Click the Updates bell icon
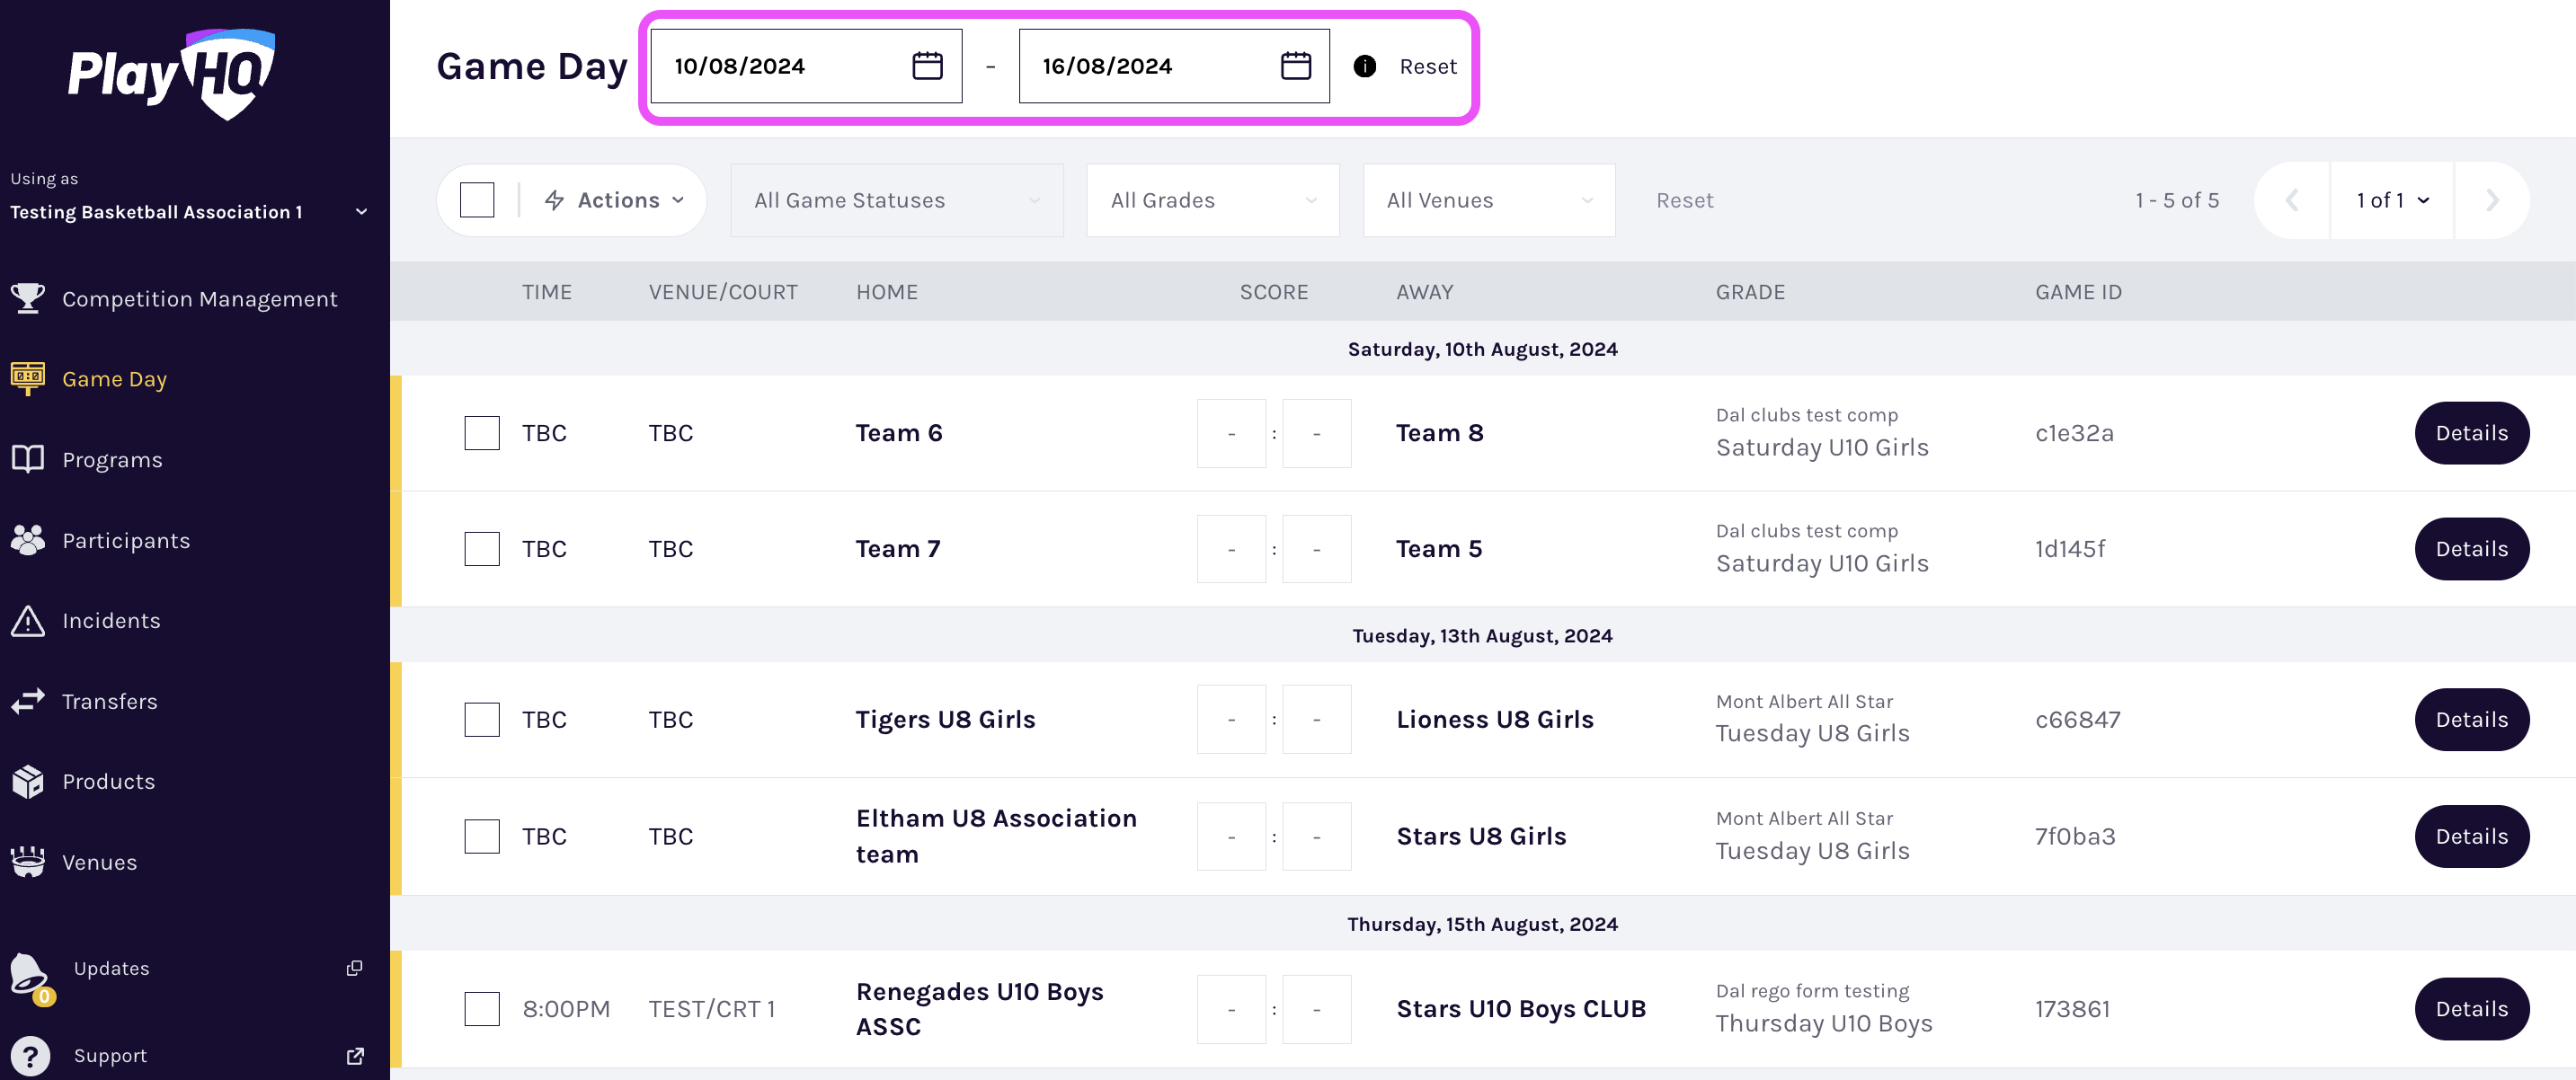 28,971
